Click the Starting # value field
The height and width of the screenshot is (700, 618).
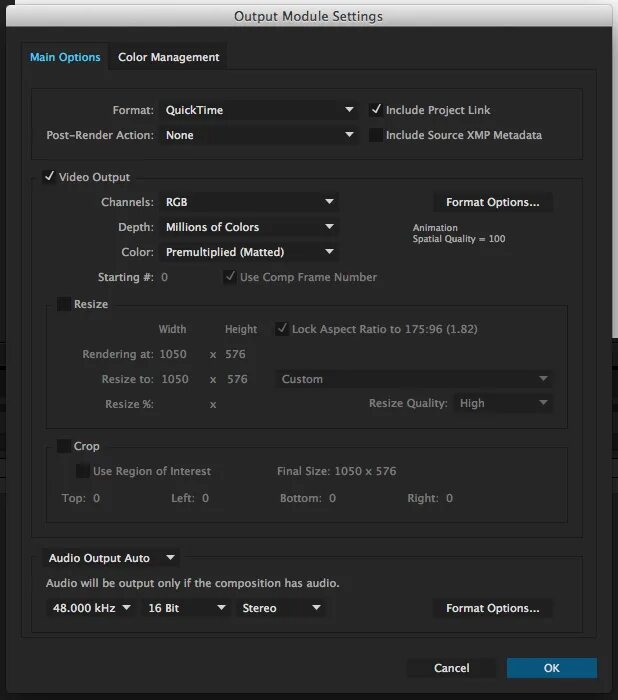tap(164, 277)
